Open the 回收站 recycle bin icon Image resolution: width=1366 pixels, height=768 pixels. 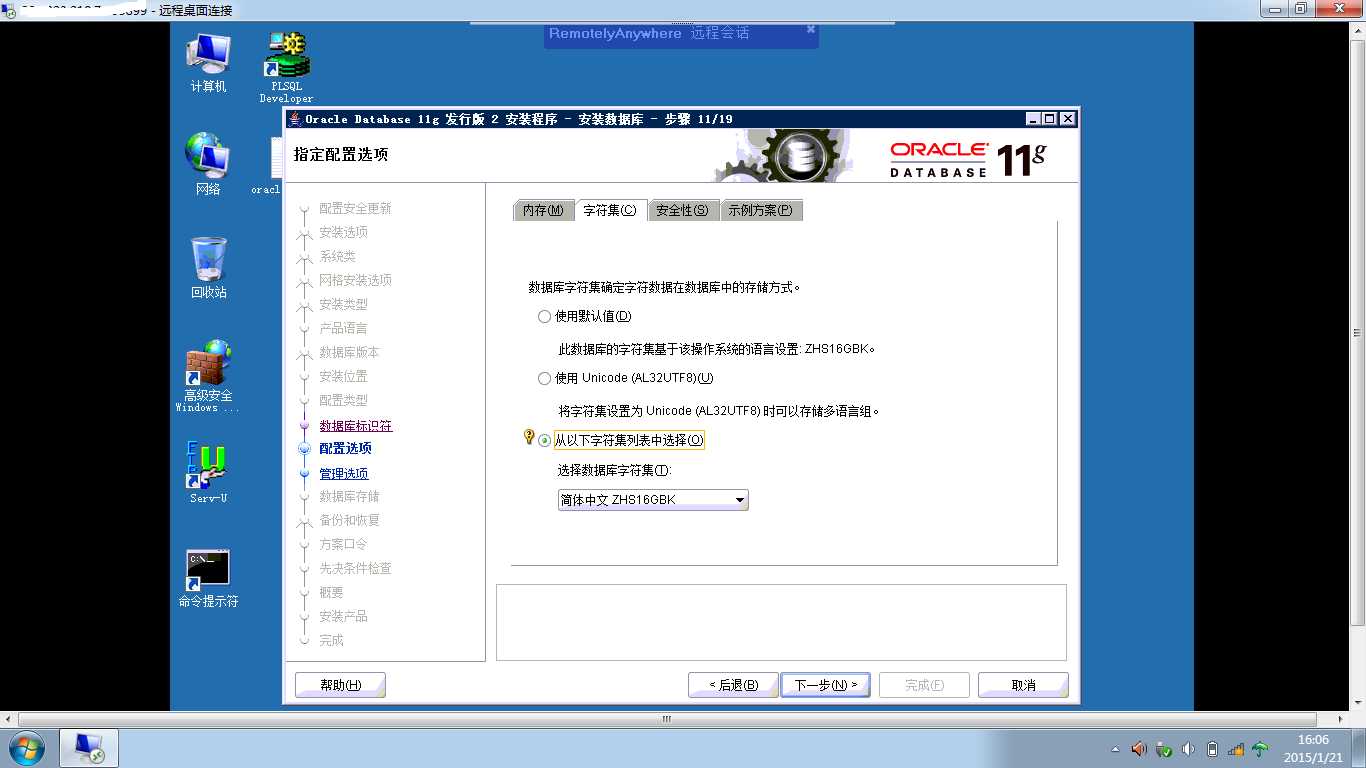click(x=208, y=267)
